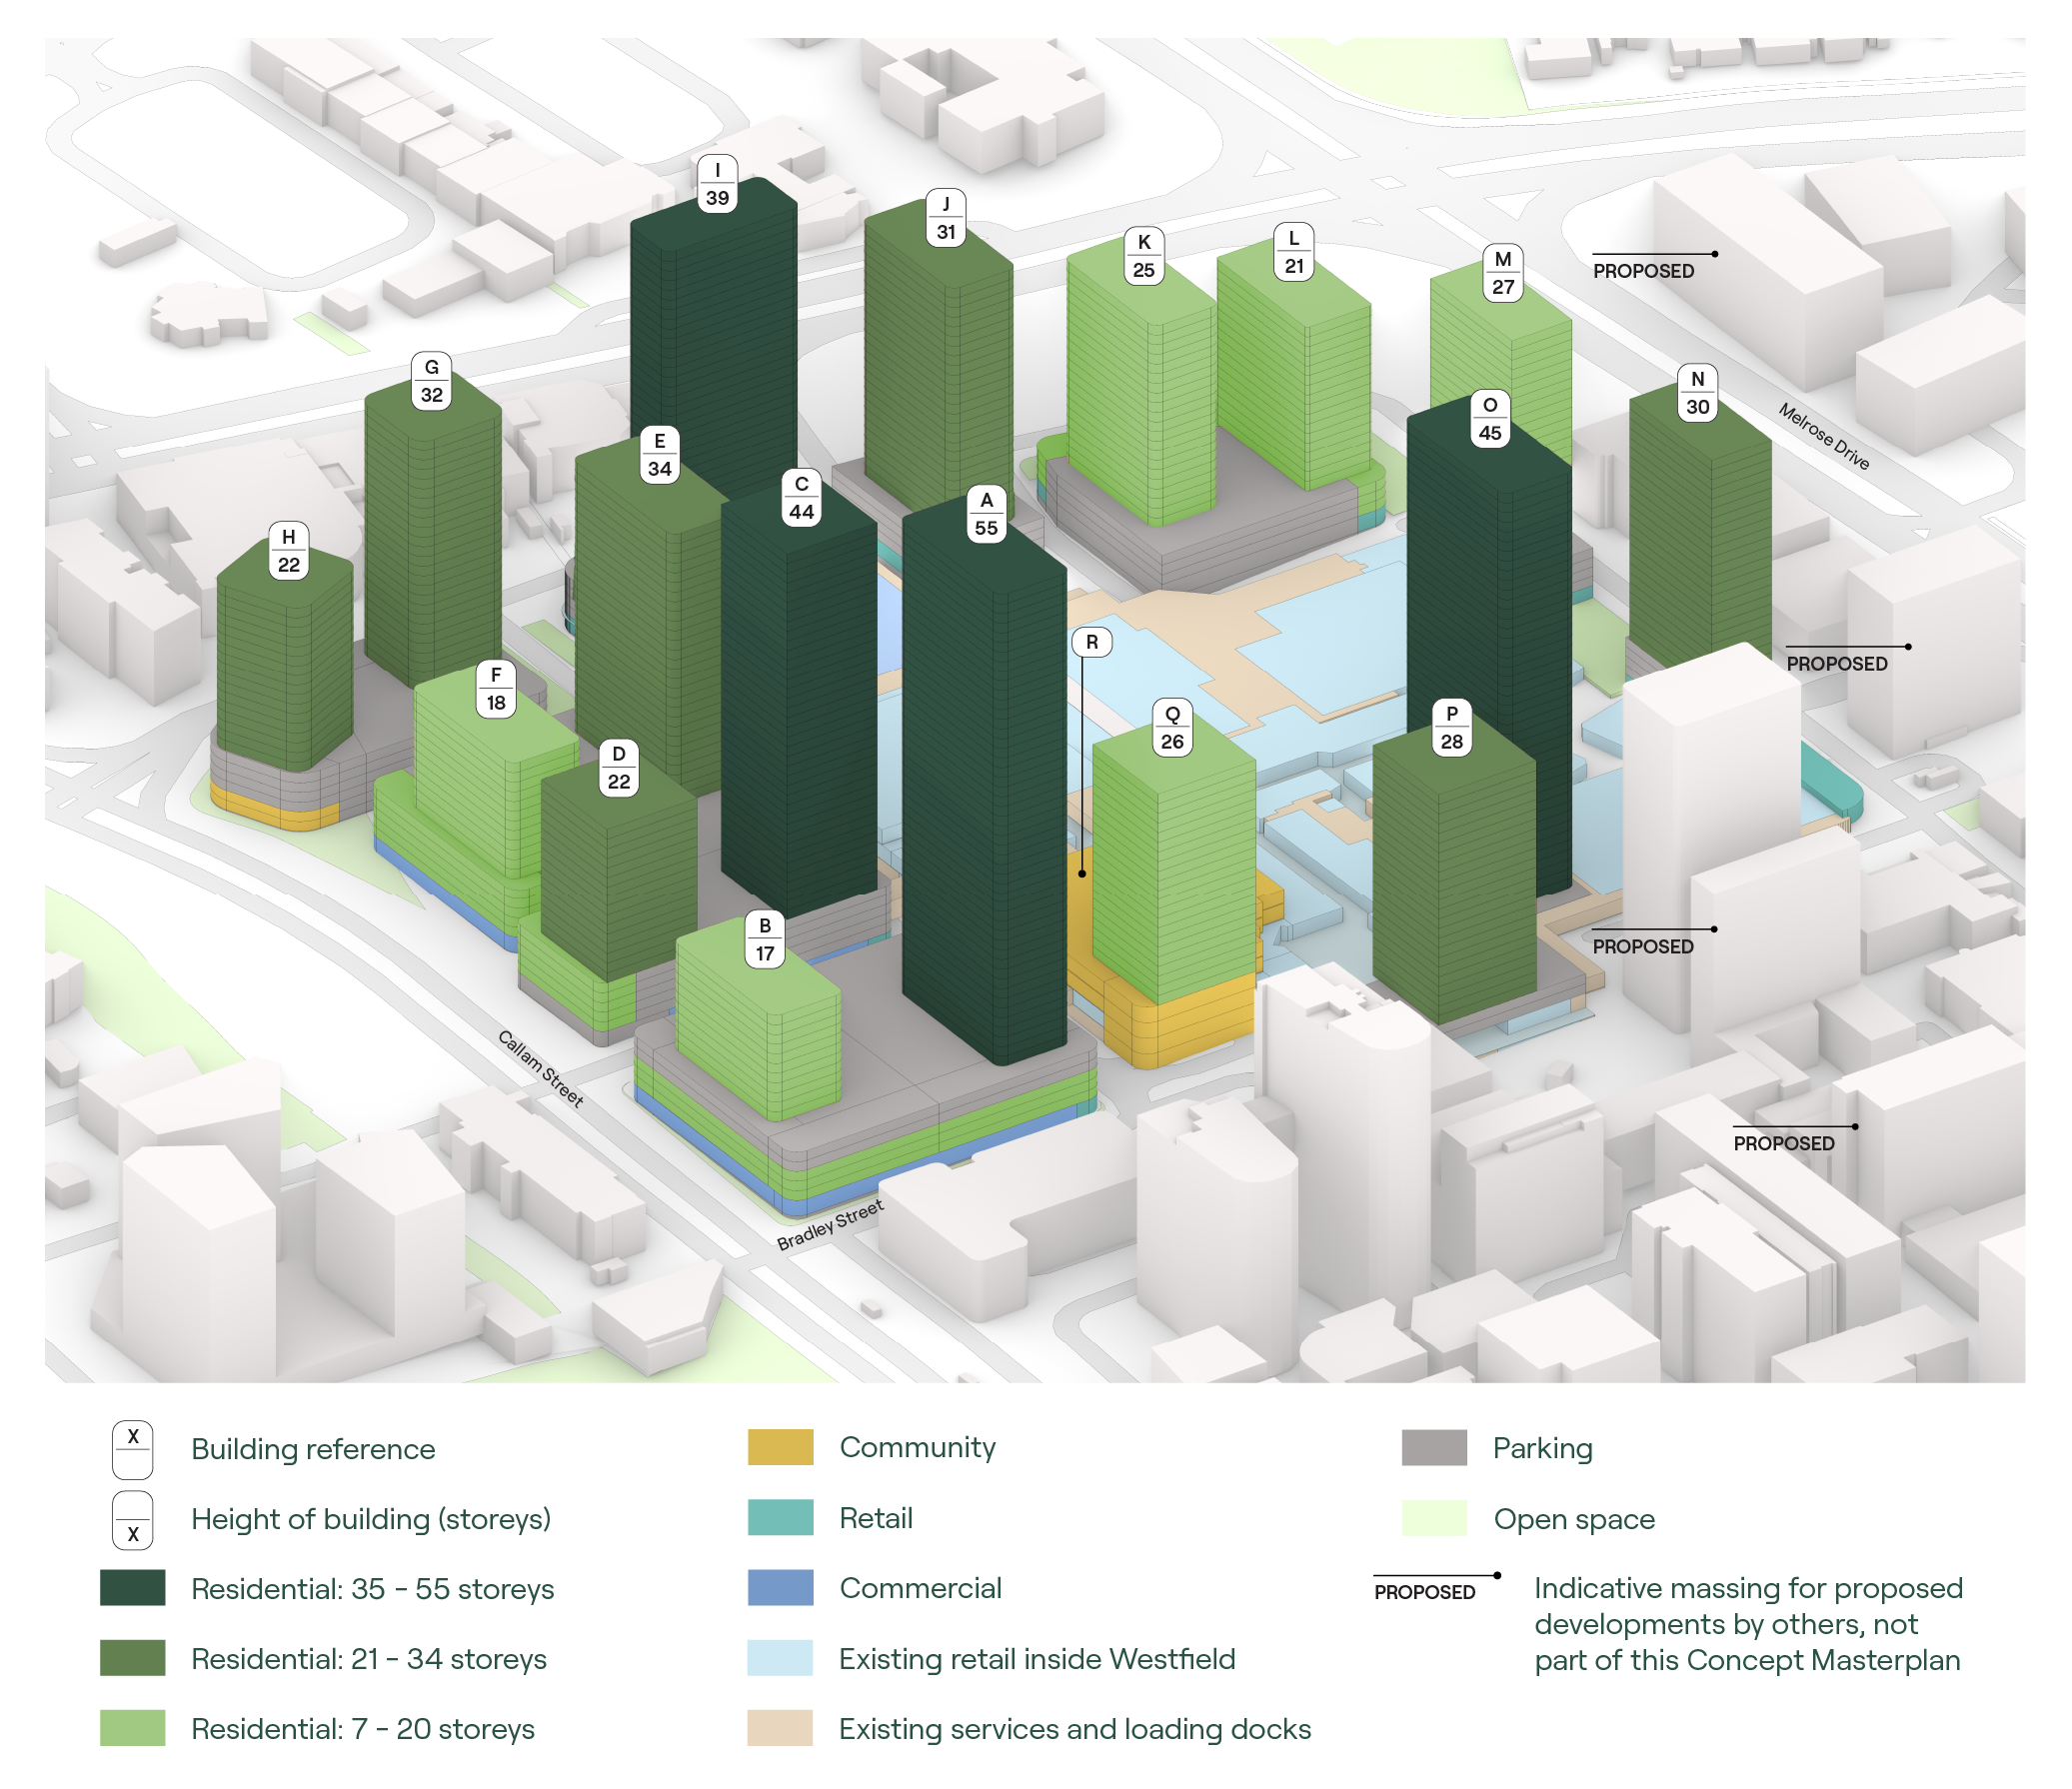Click the Callam Street label
The image size is (2072, 1789).
point(540,1068)
